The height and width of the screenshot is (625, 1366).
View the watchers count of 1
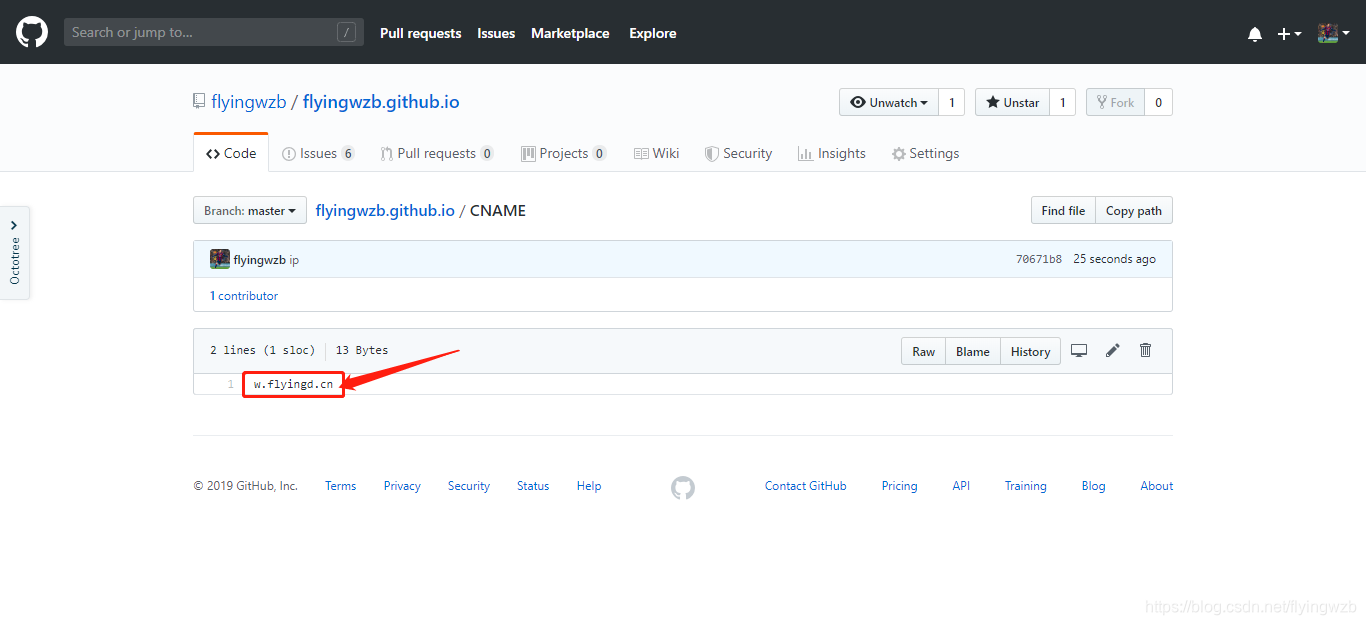click(x=952, y=102)
